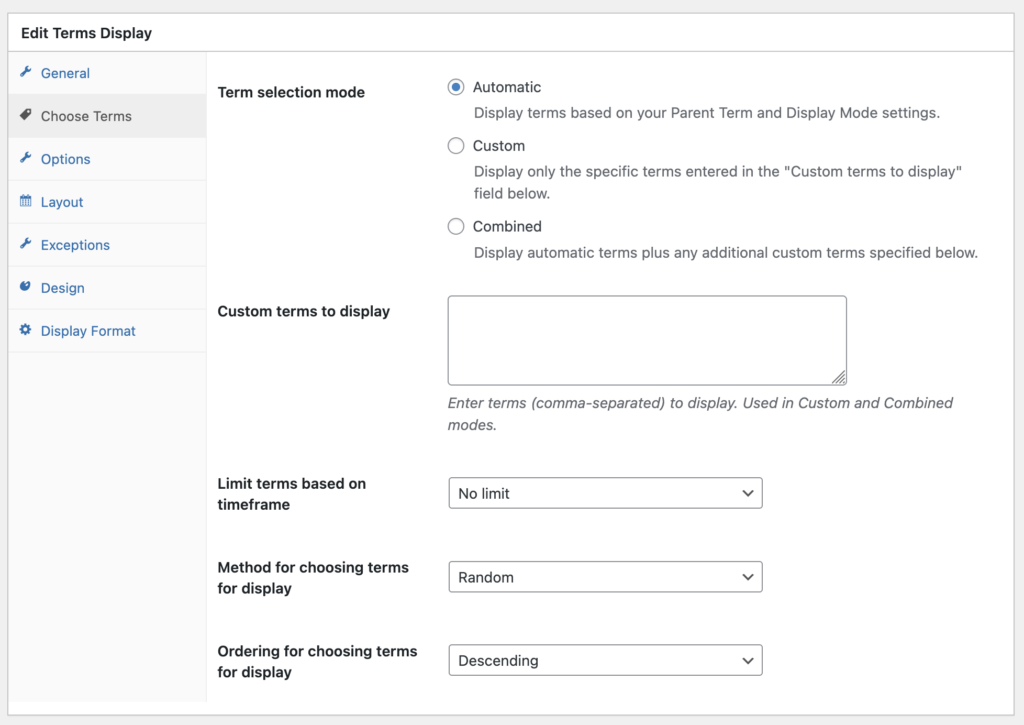Viewport: 1024px width, 725px height.
Task: Select the Automatic term selection mode
Action: click(456, 87)
